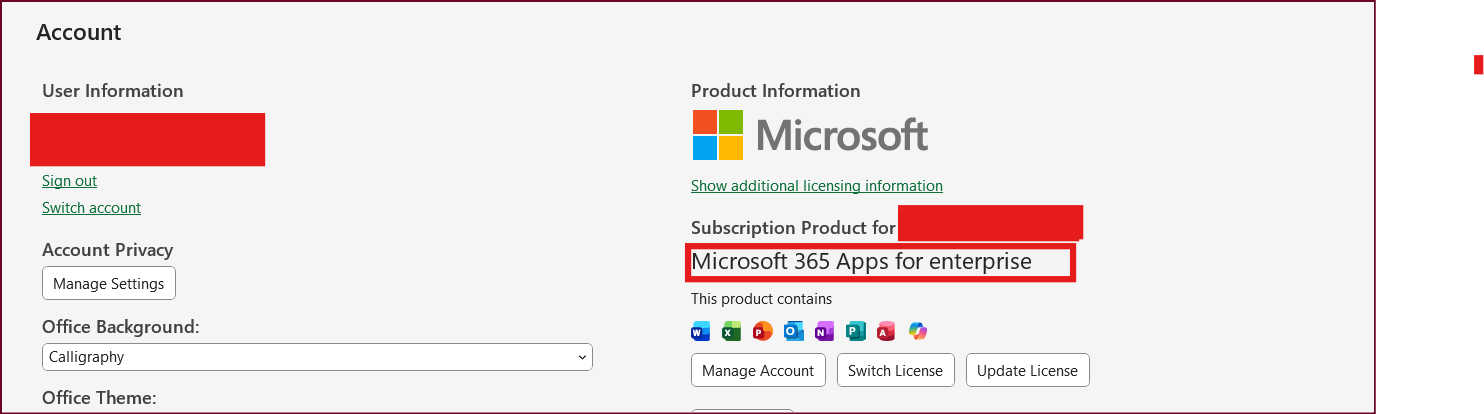Click the Office Background label

(121, 327)
